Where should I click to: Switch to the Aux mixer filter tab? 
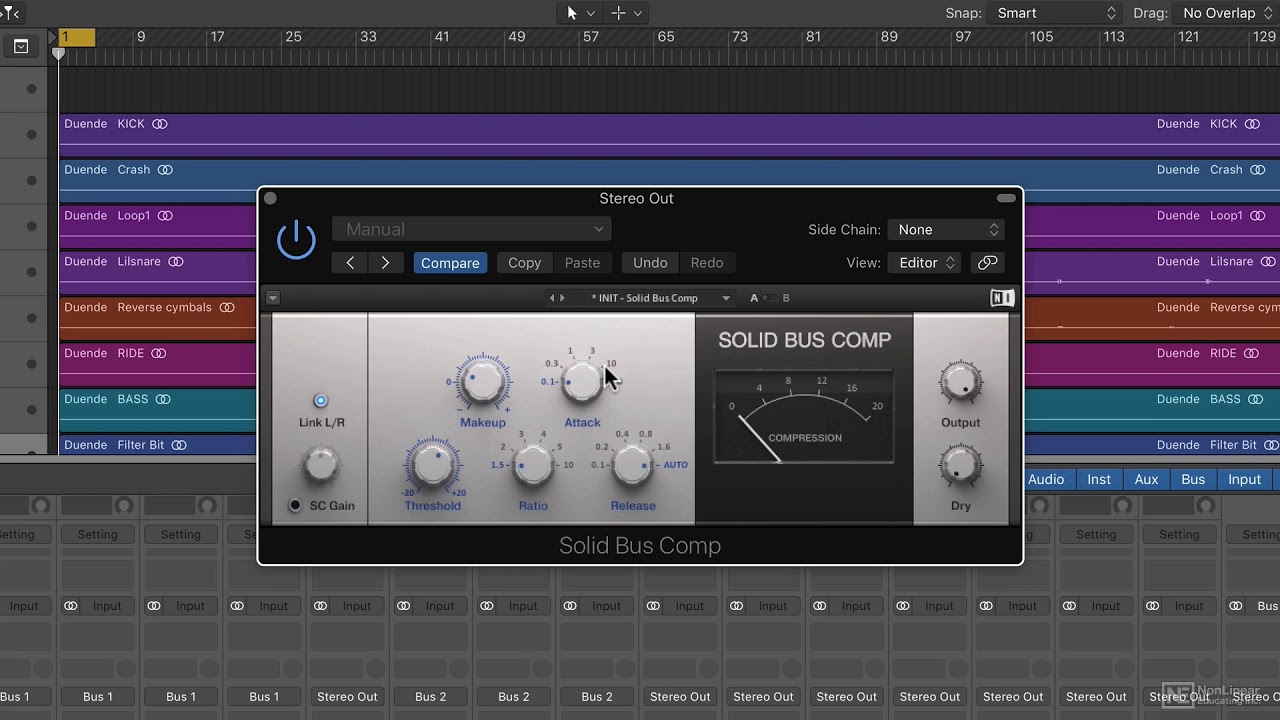tap(1146, 480)
